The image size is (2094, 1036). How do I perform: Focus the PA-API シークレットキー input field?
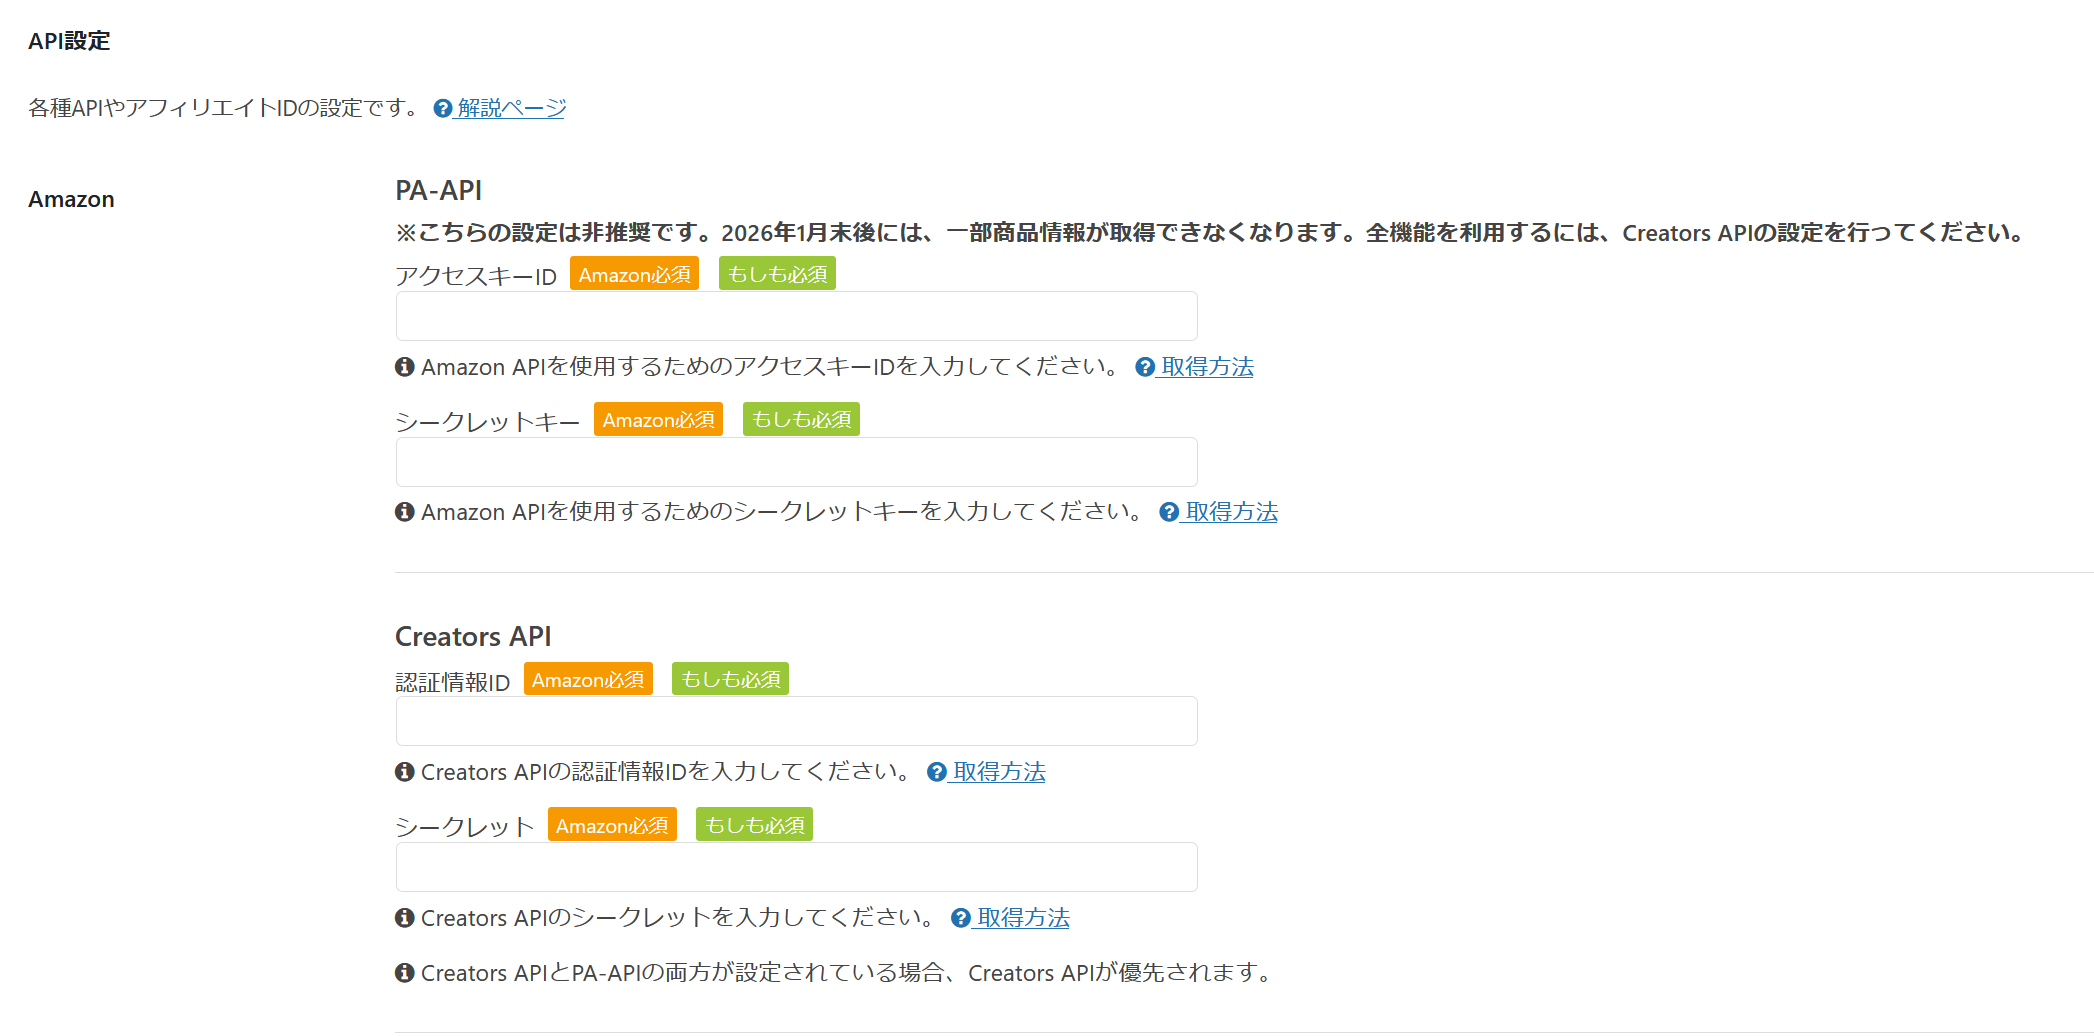pyautogui.click(x=796, y=462)
